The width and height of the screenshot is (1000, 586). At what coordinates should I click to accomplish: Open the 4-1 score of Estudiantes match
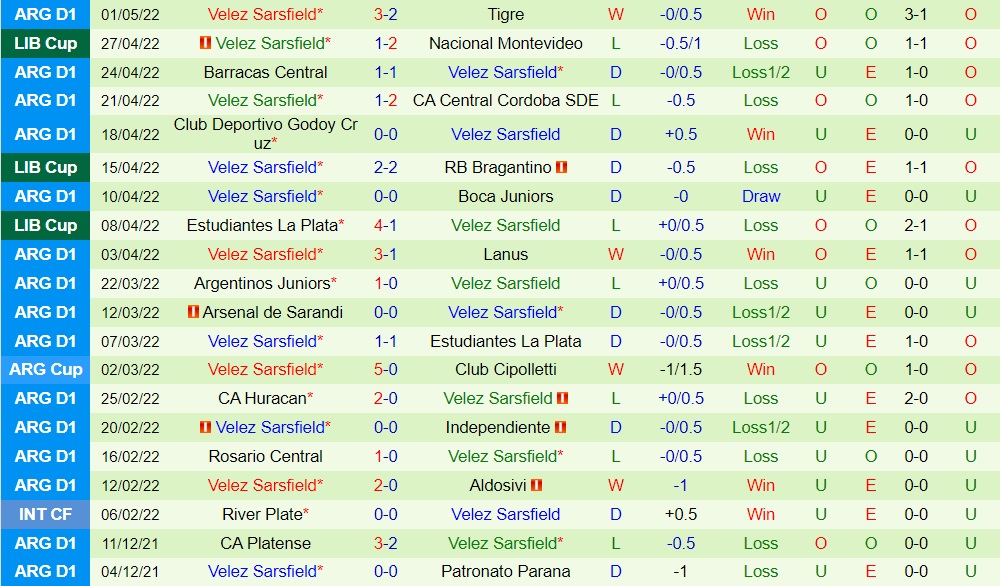[x=385, y=225]
